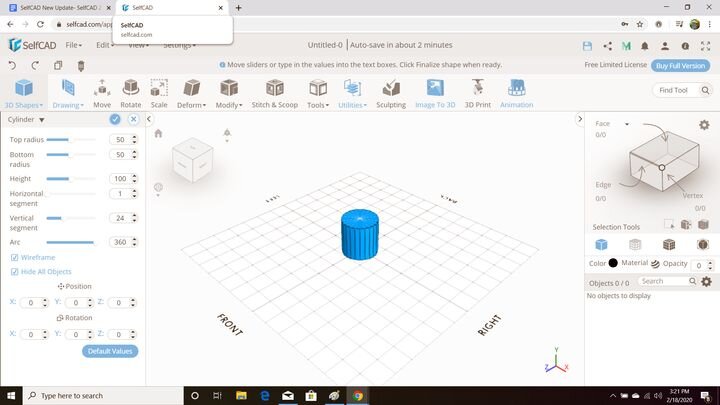Click the Find Tool search field
The width and height of the screenshot is (720, 405).
pos(680,90)
